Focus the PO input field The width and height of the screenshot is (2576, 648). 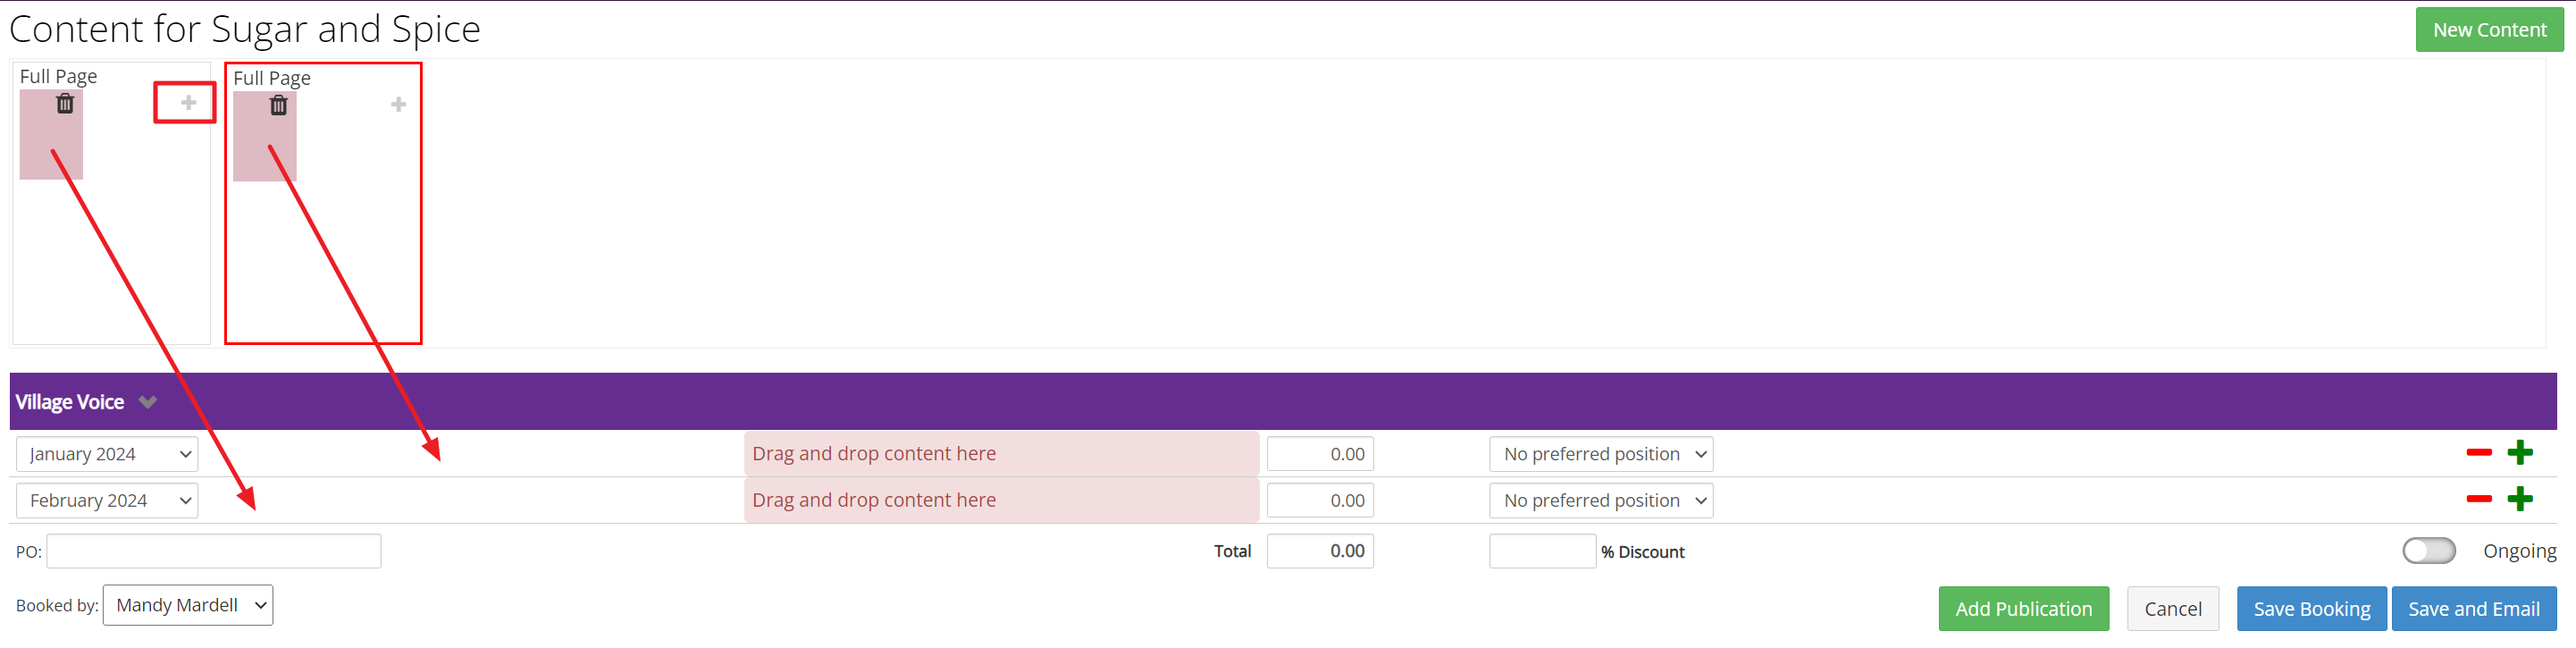(214, 551)
